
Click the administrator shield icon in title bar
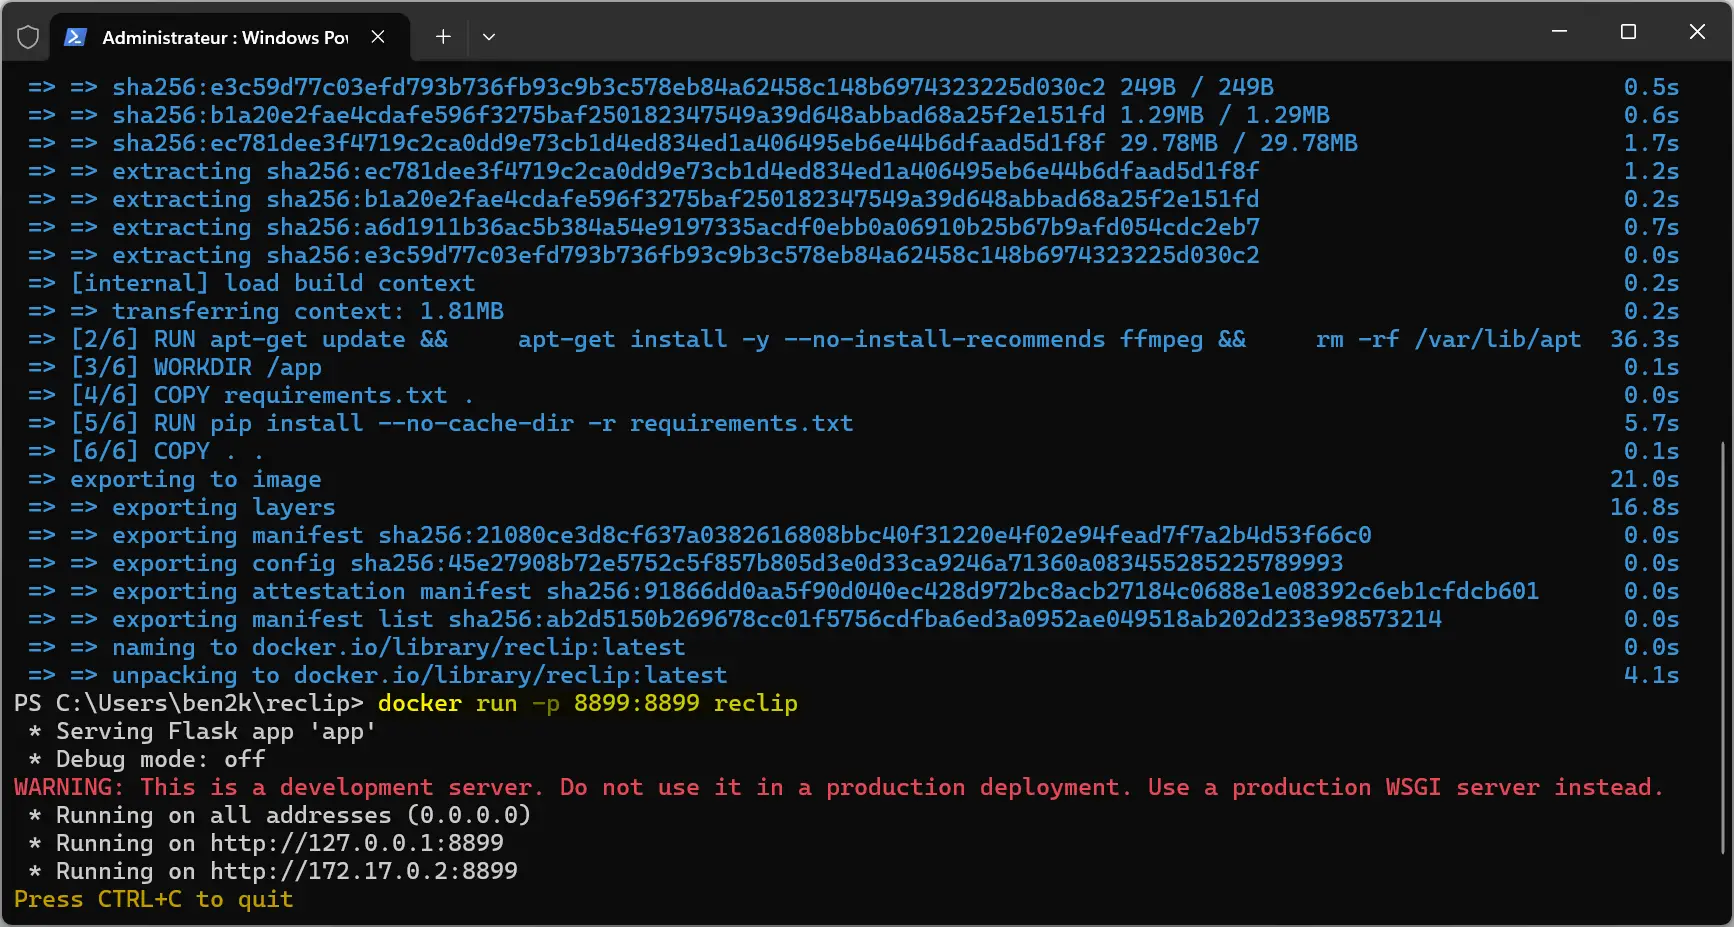[28, 37]
